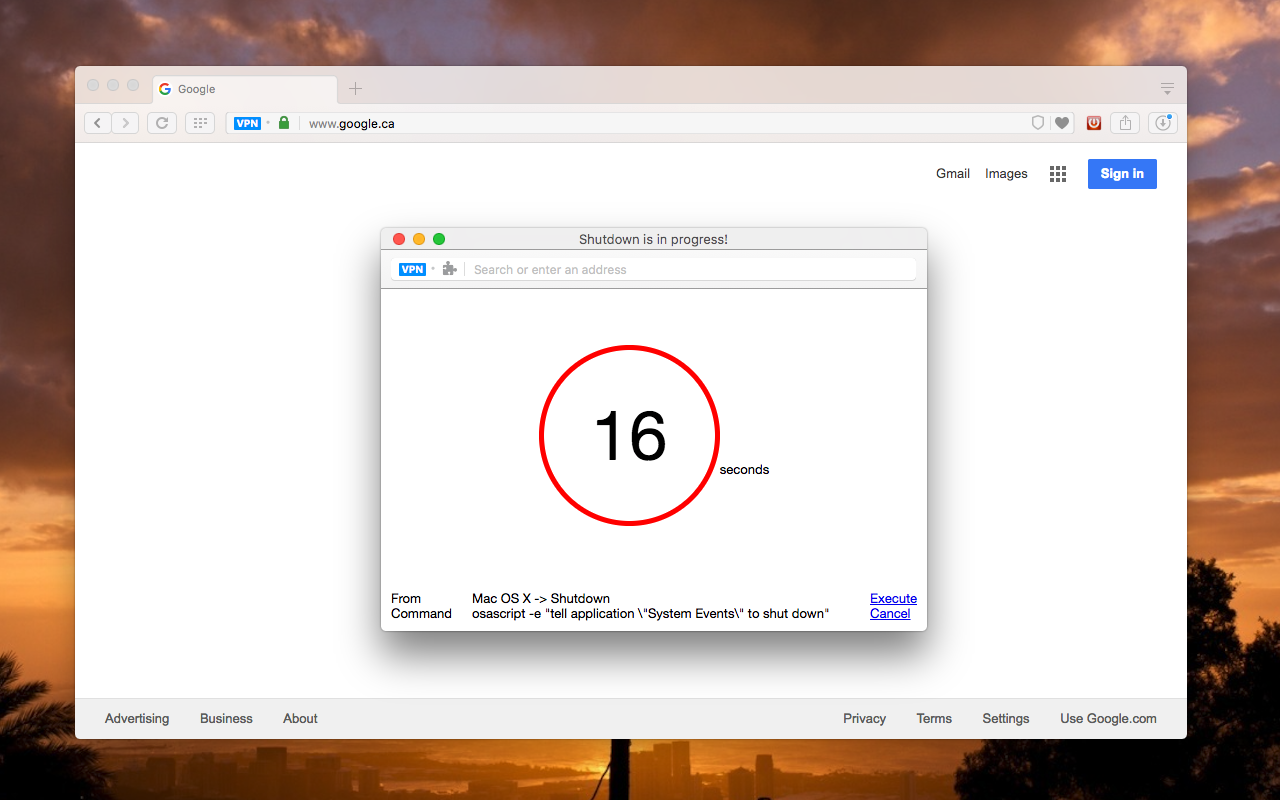Click the share icon in the toolbar
The image size is (1280, 800).
click(x=1125, y=123)
